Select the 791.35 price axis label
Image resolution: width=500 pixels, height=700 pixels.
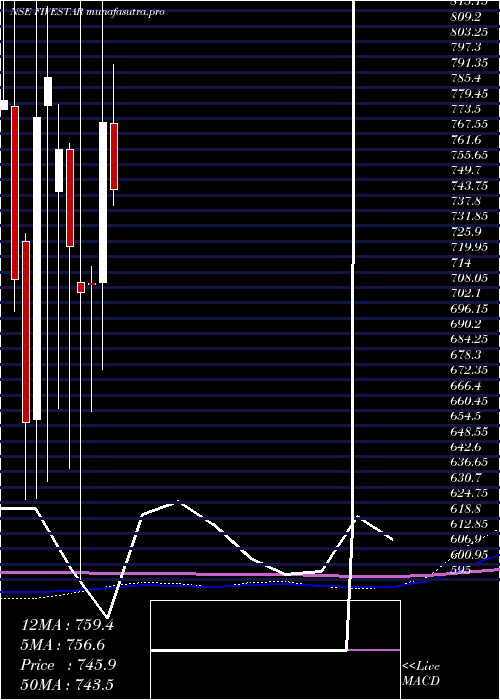(x=468, y=63)
